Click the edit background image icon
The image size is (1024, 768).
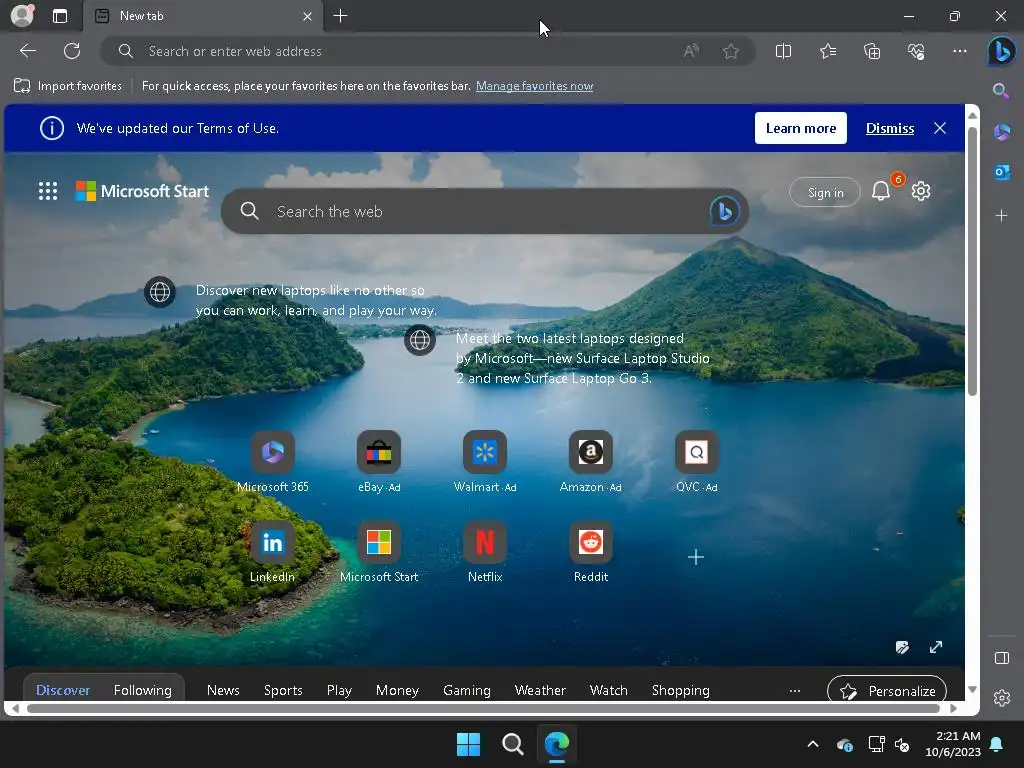click(x=903, y=647)
